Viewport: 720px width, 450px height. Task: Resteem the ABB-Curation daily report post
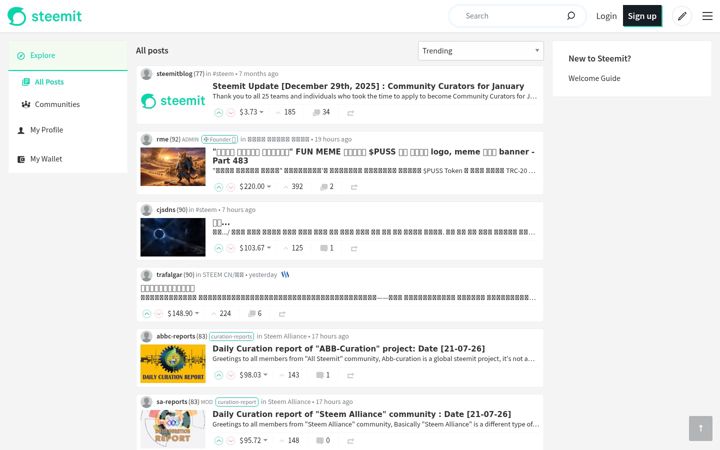coord(350,376)
